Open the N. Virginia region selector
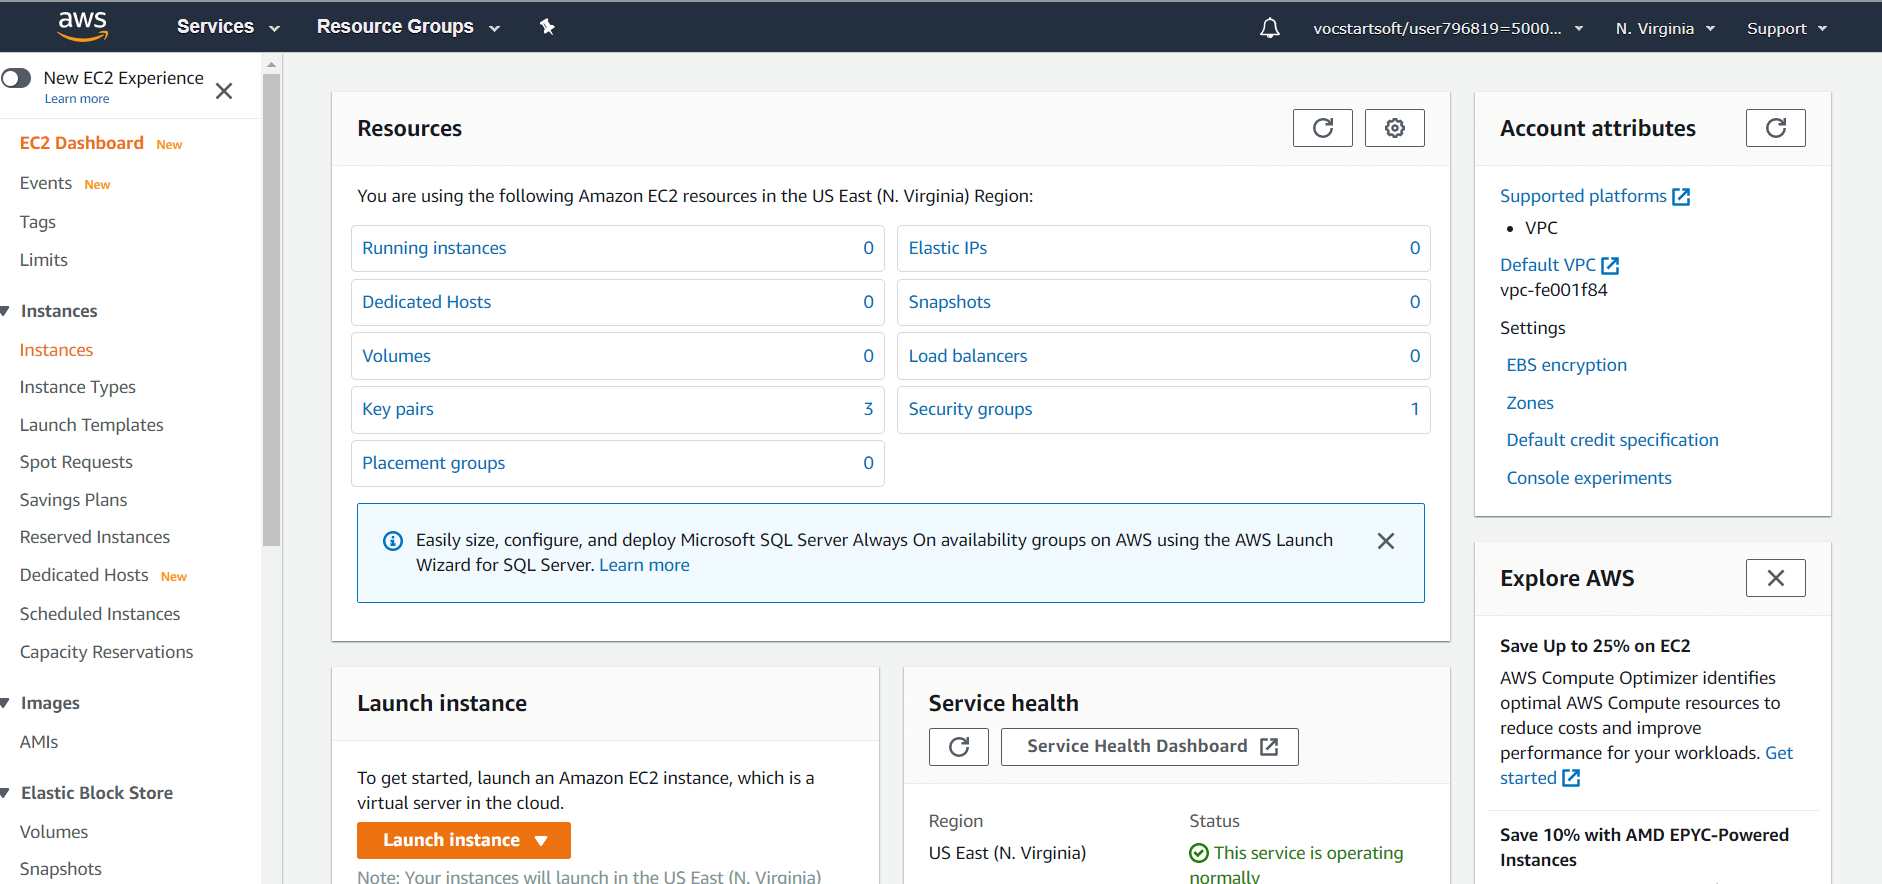 click(1665, 28)
